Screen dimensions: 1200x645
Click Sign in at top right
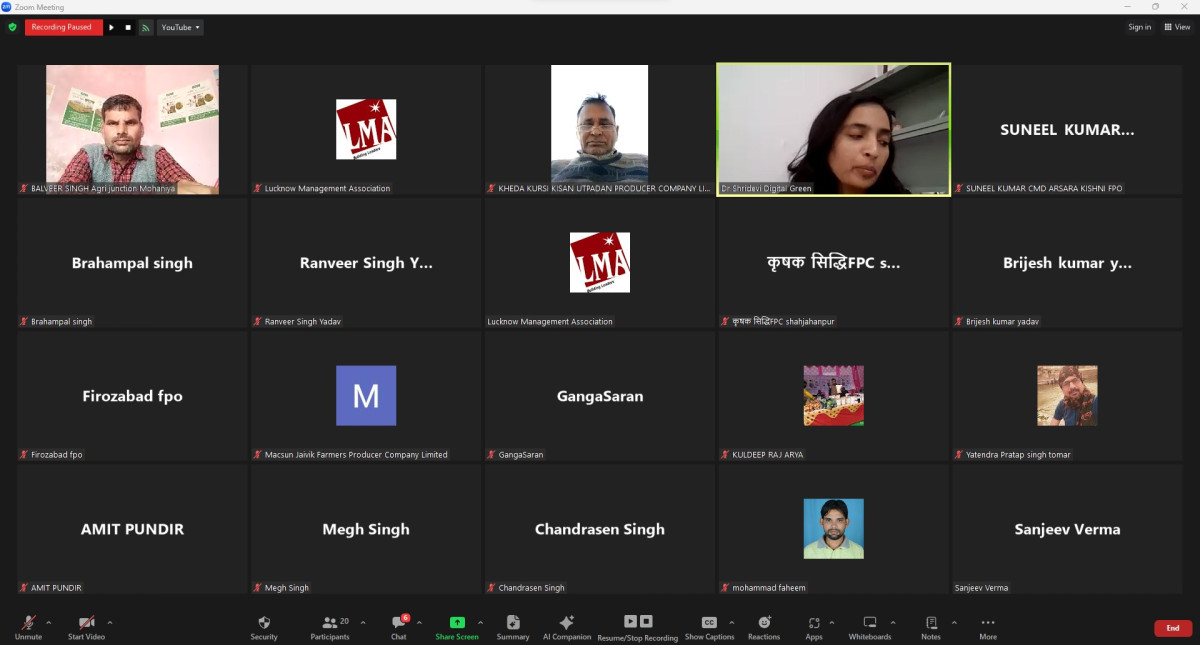click(1140, 27)
